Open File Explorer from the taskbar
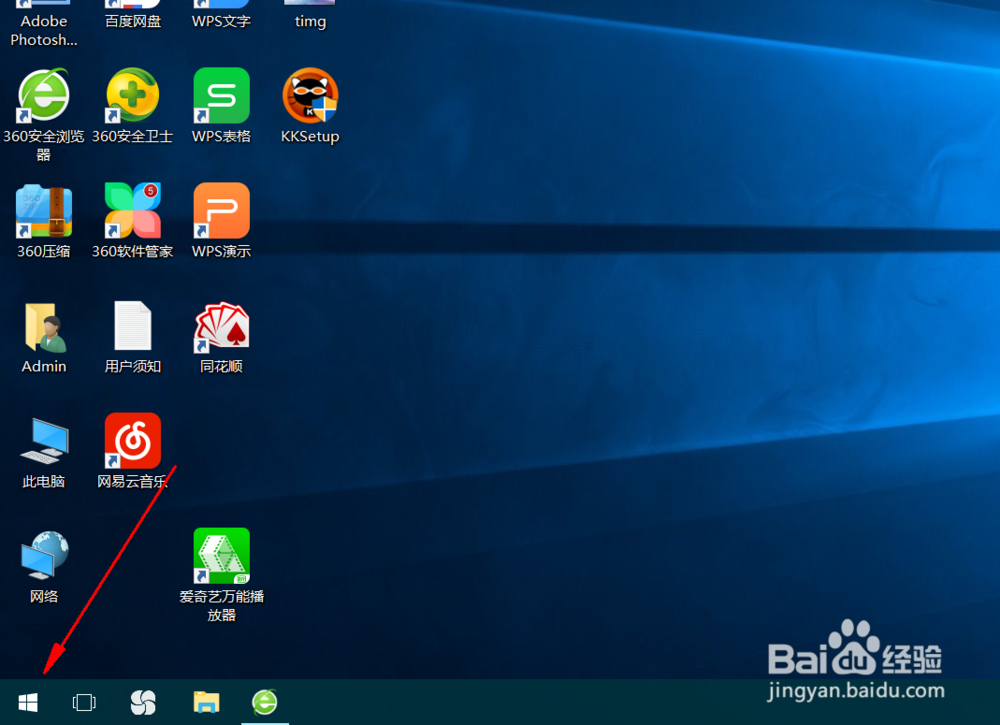 tap(206, 702)
